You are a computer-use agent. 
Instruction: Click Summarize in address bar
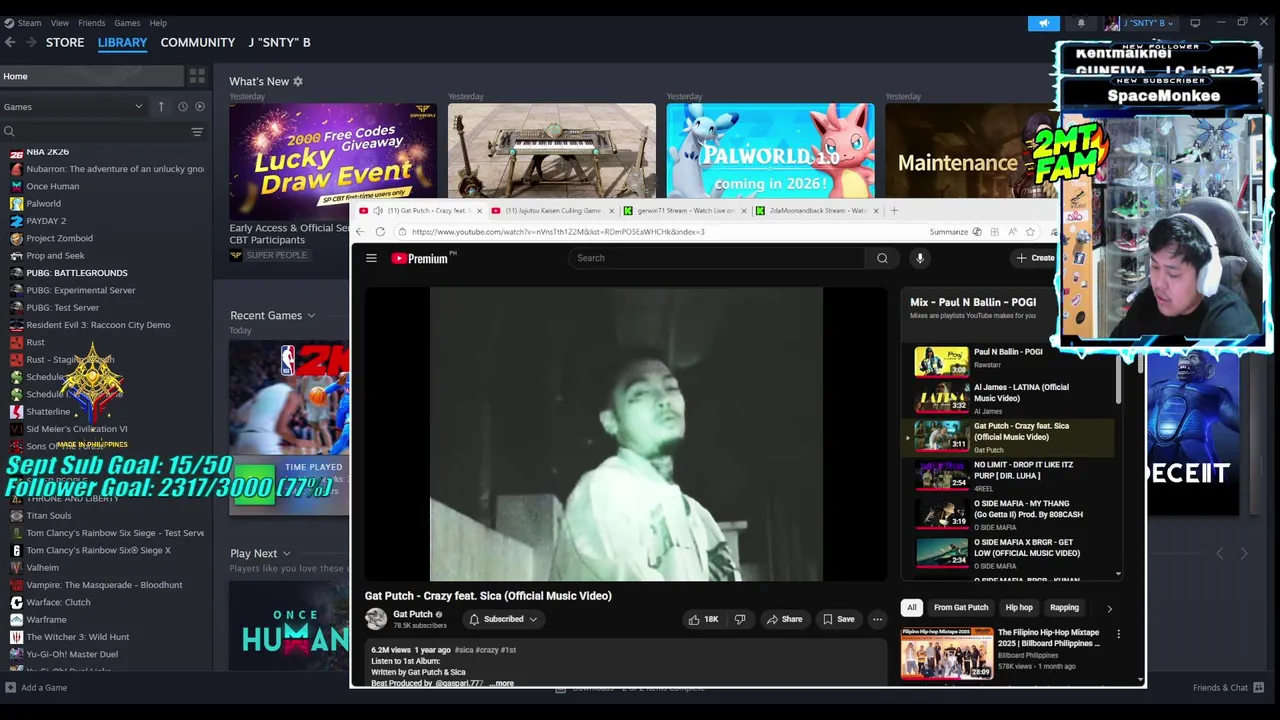pos(954,232)
